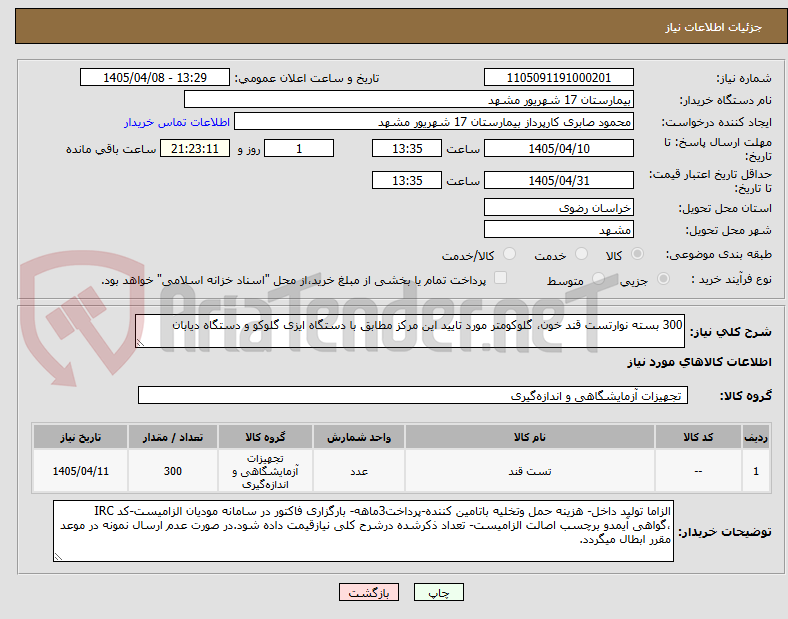Select the متوسط purchase type radio
Image resolution: width=788 pixels, height=619 pixels.
(598, 279)
